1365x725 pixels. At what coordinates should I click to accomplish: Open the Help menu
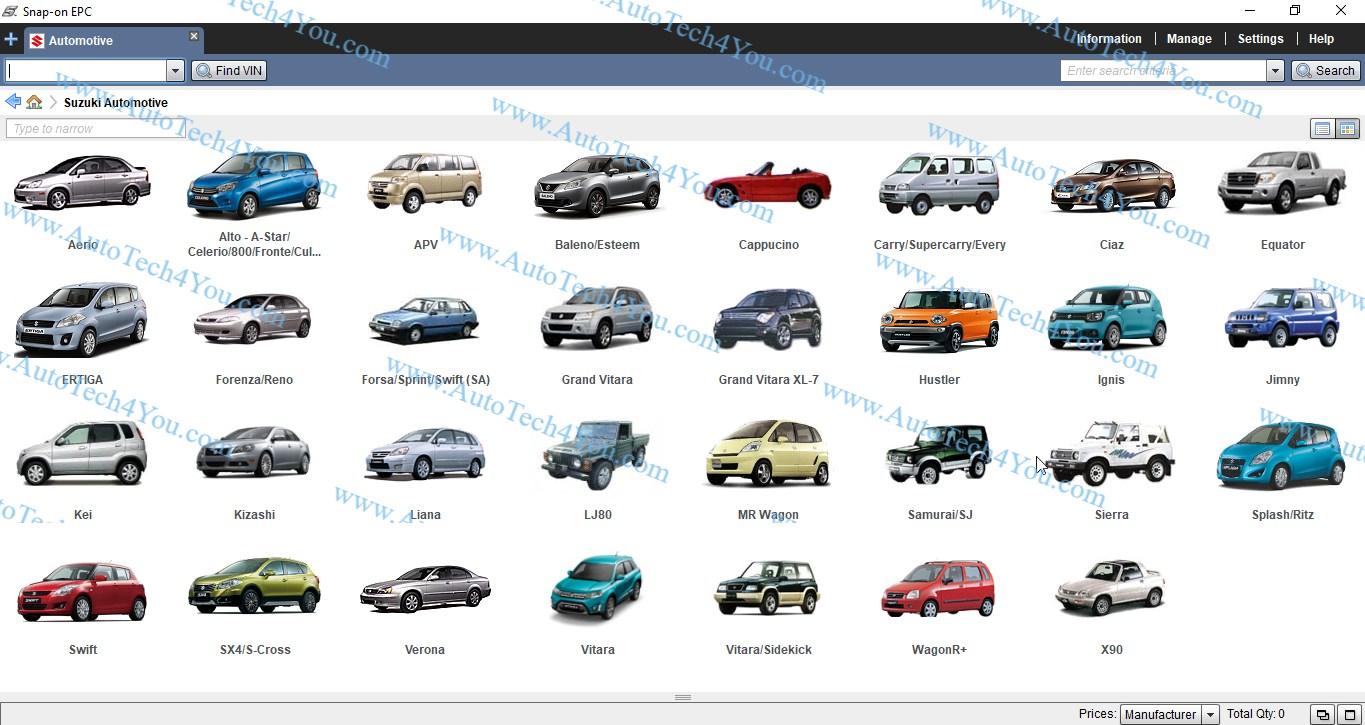pyautogui.click(x=1321, y=38)
